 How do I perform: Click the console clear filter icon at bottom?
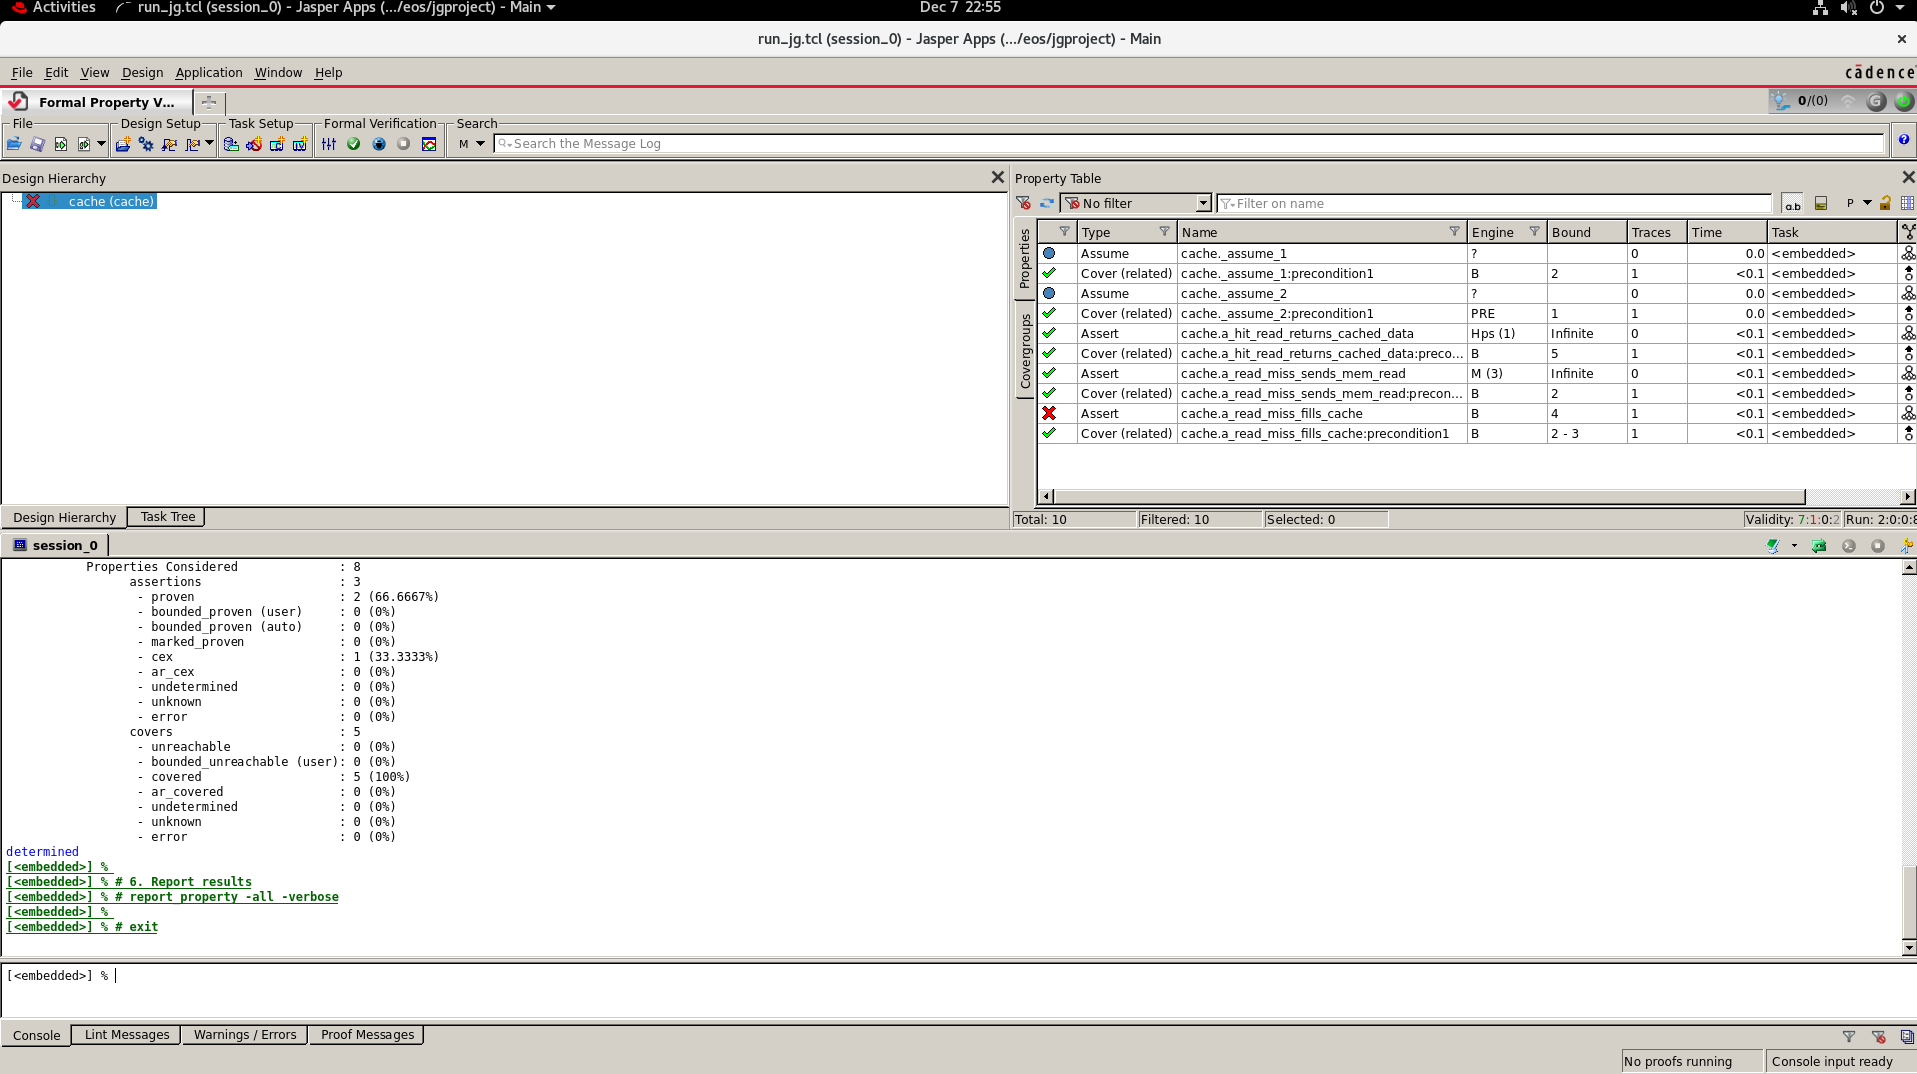1878,1037
